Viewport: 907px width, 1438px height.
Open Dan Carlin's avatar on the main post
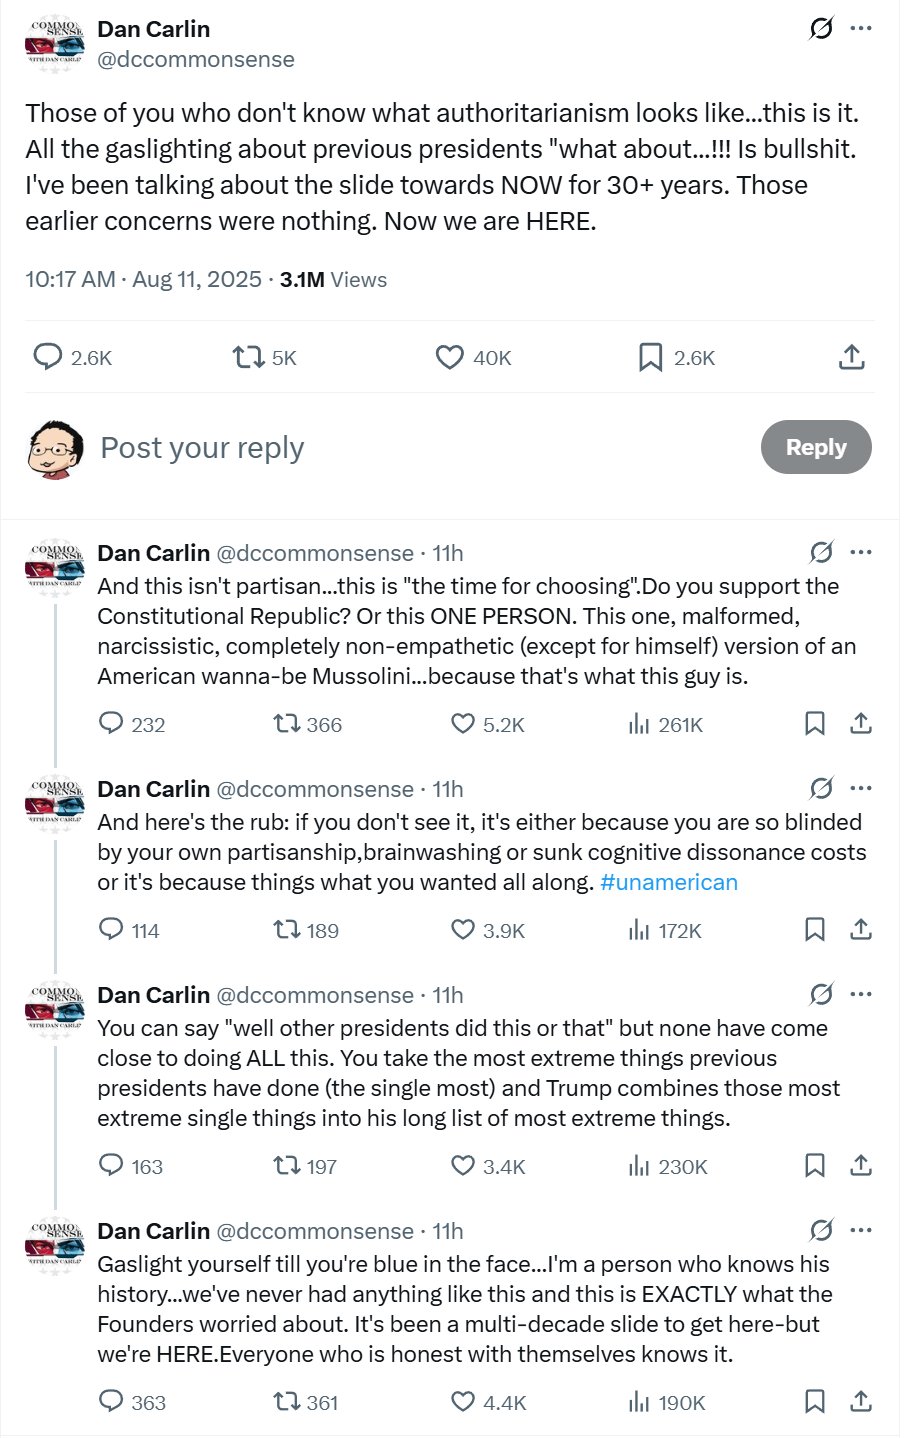pyautogui.click(x=56, y=44)
